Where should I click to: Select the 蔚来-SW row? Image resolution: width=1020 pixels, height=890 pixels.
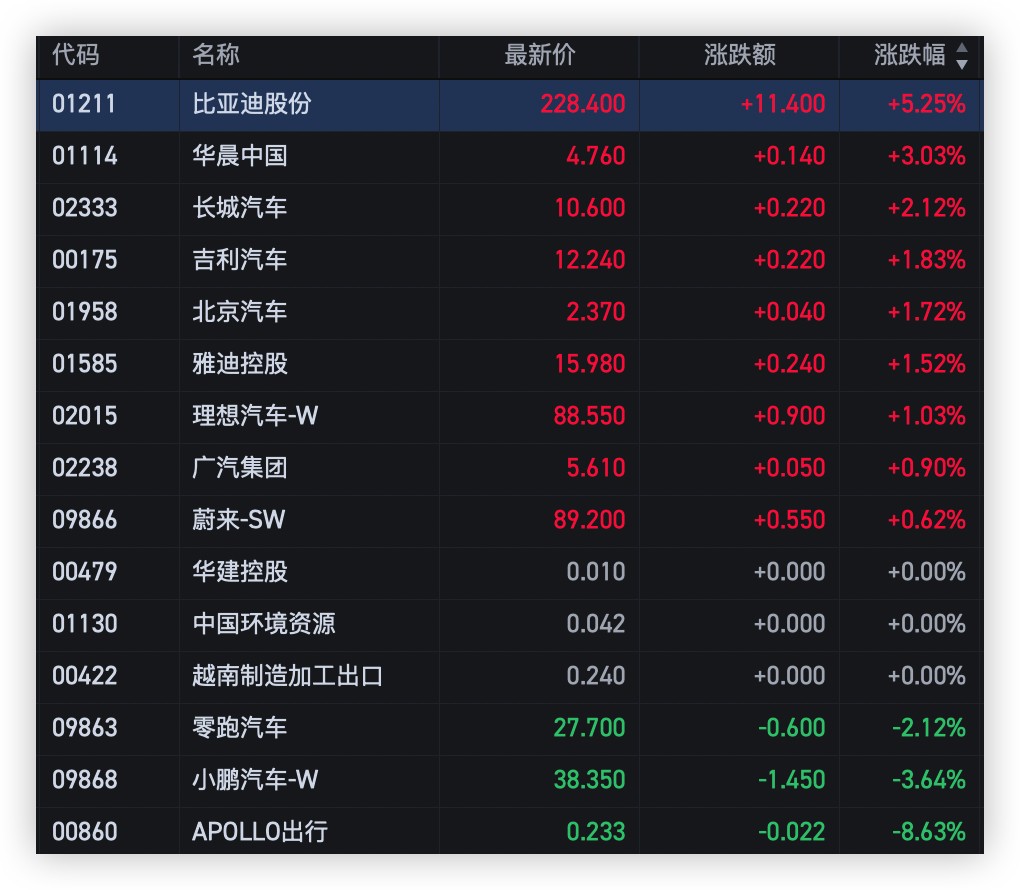point(239,520)
